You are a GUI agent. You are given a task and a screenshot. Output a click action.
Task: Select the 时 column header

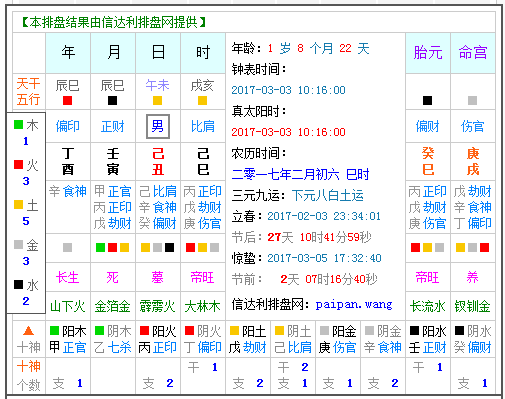point(203,53)
